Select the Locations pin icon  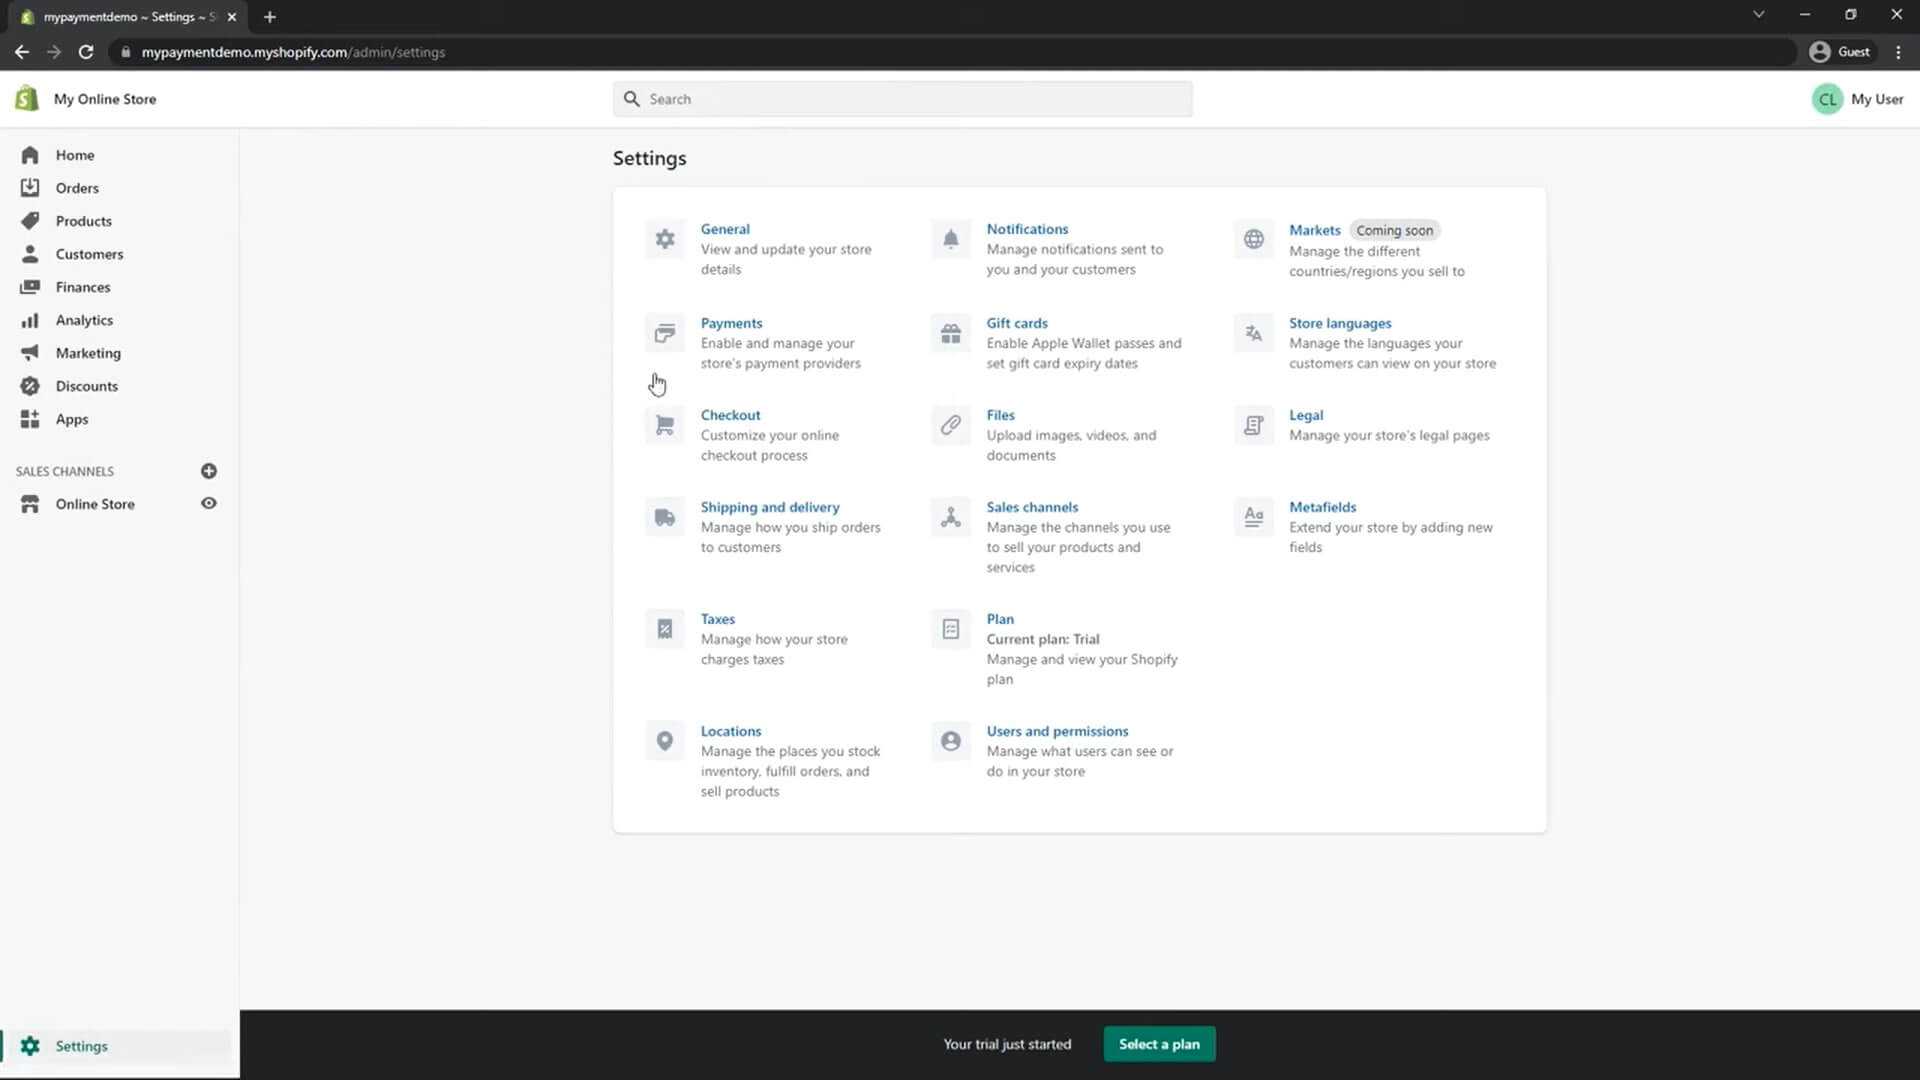pyautogui.click(x=664, y=741)
